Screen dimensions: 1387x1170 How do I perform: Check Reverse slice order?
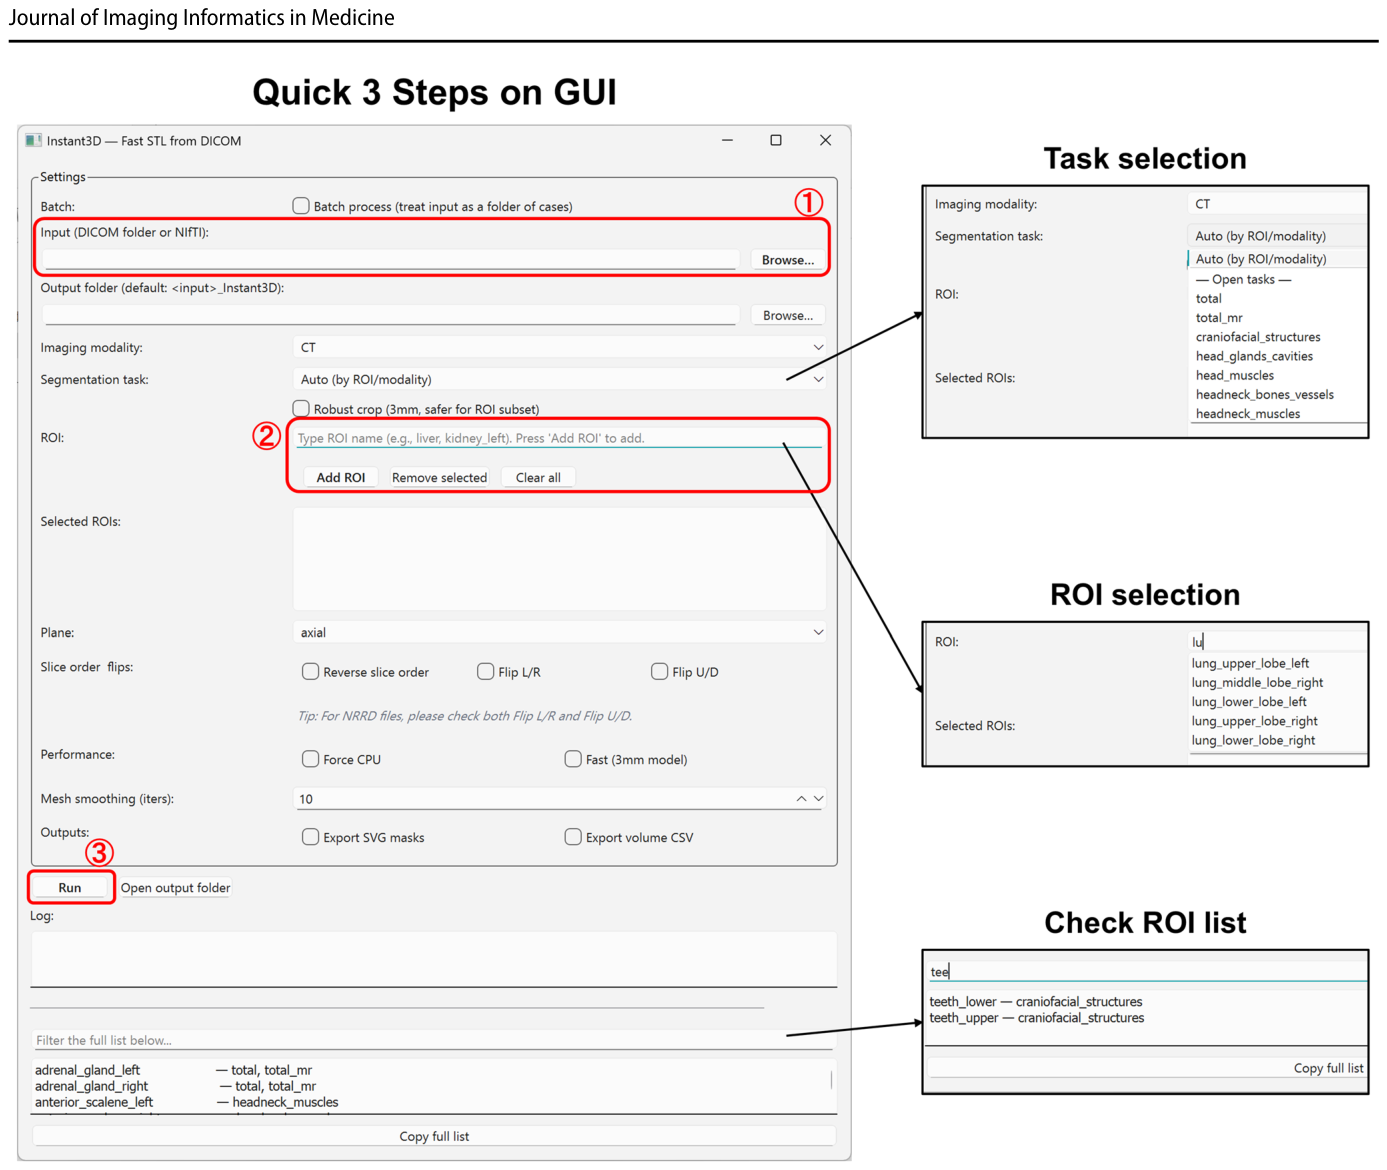[311, 671]
